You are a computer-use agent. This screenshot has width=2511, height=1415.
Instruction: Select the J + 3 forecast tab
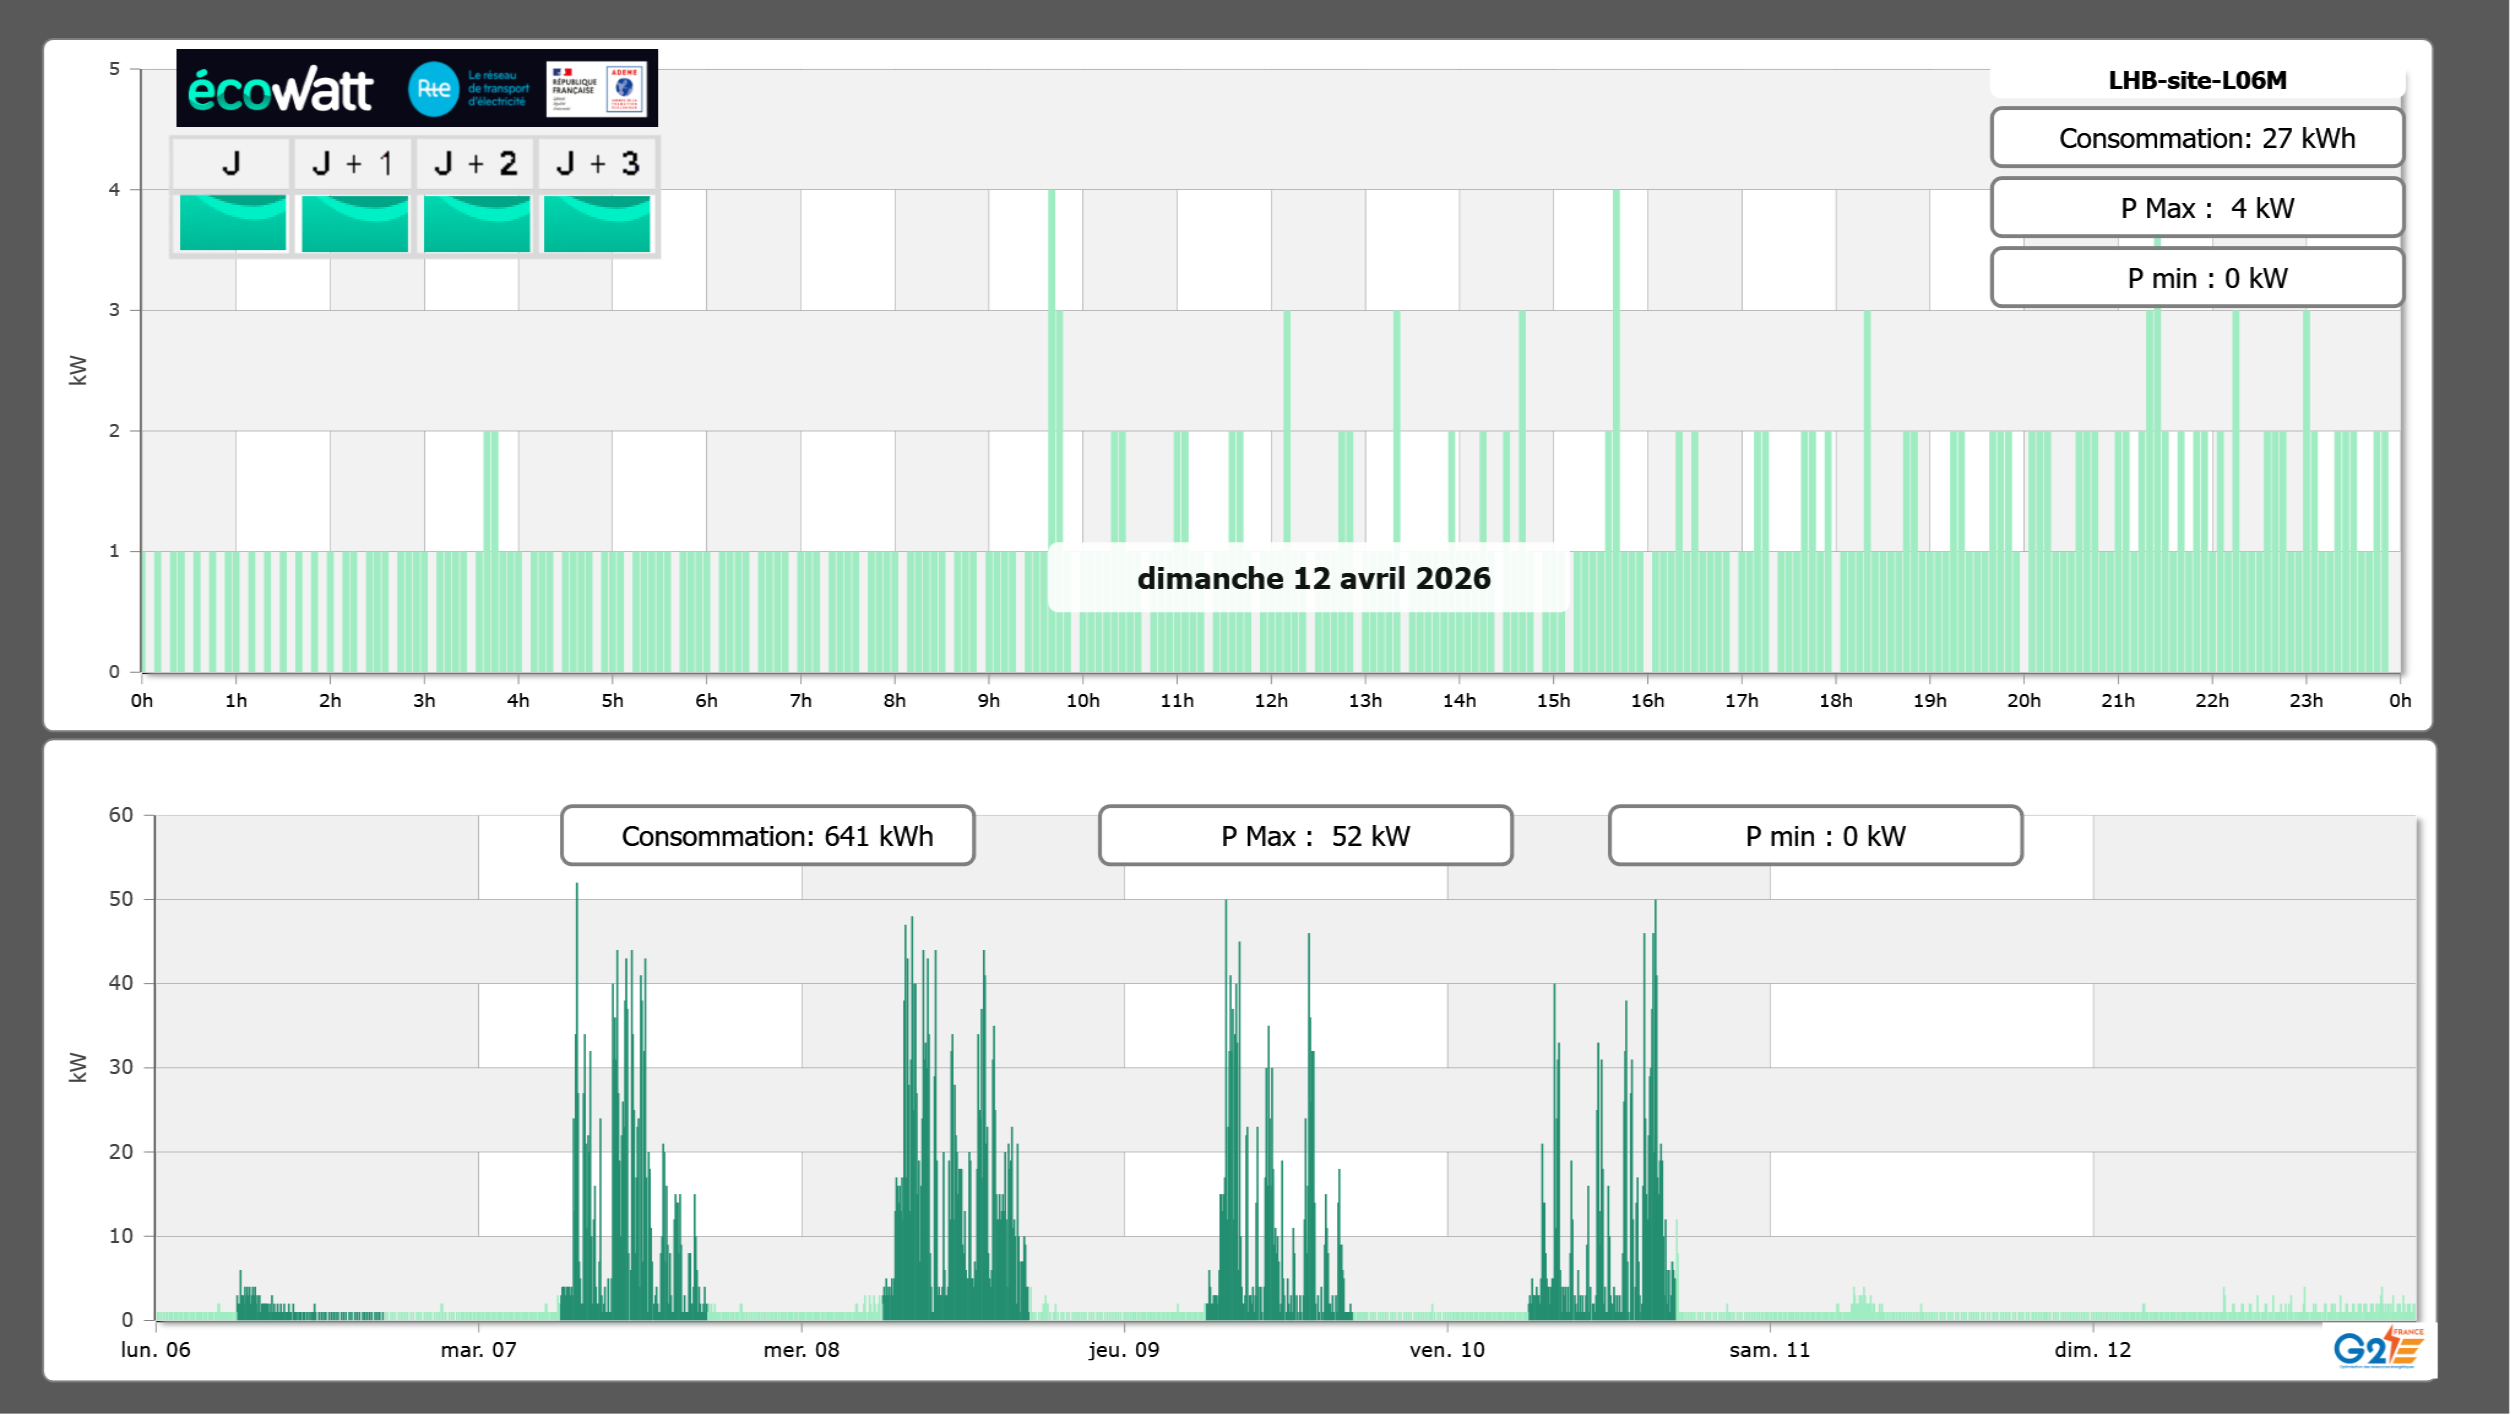point(597,163)
